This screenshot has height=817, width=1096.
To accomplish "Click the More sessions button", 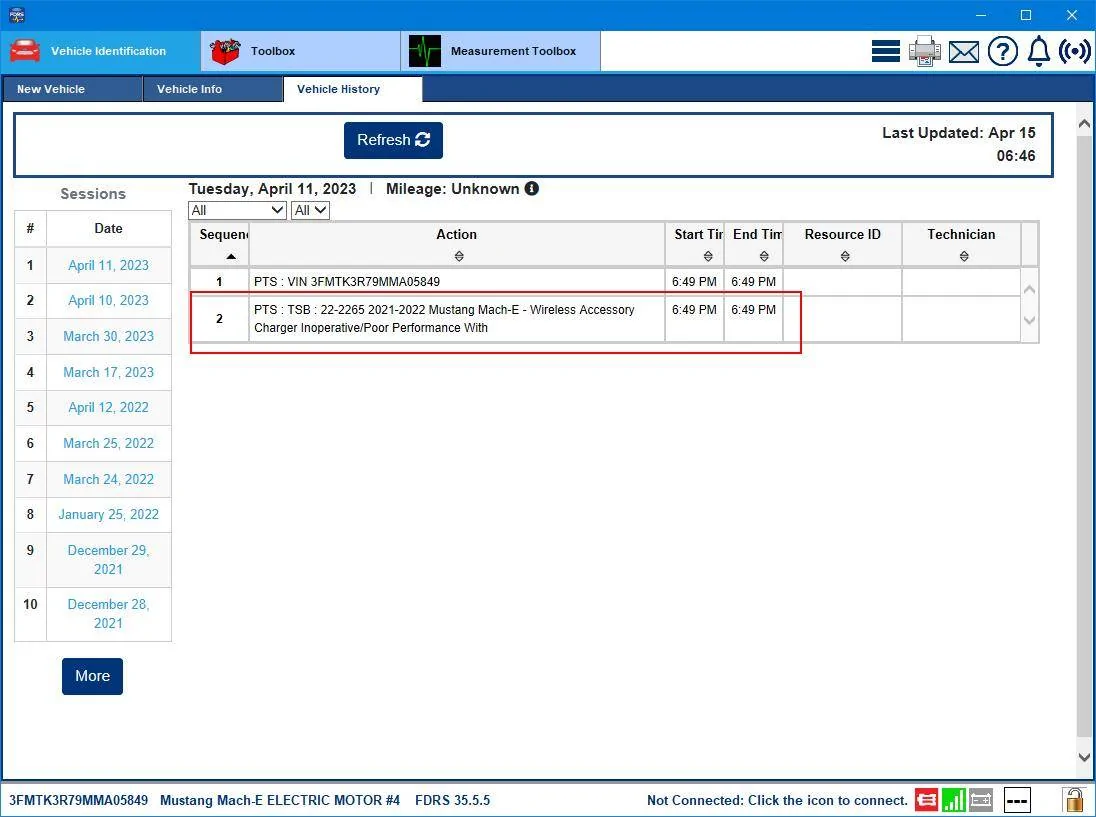I will [92, 677].
